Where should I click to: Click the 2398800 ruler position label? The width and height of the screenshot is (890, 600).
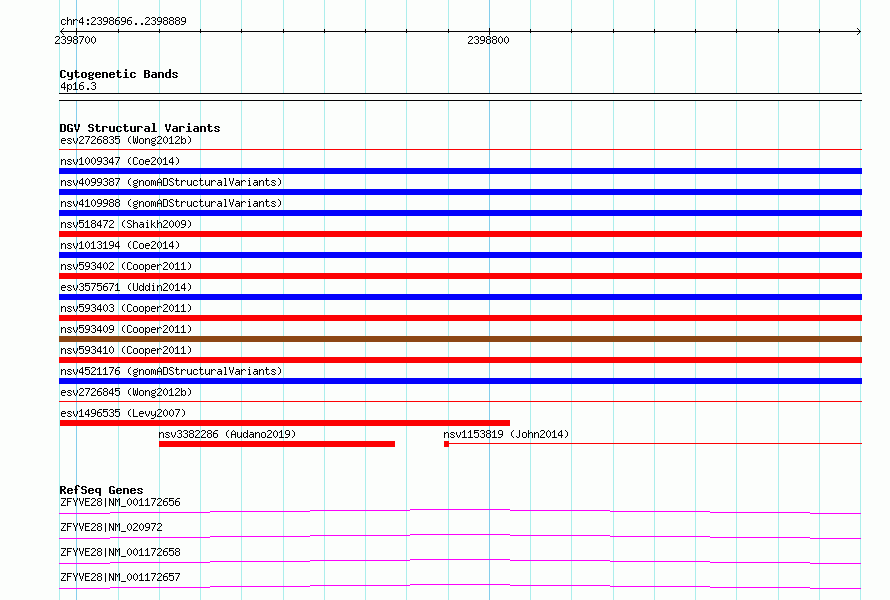click(488, 40)
